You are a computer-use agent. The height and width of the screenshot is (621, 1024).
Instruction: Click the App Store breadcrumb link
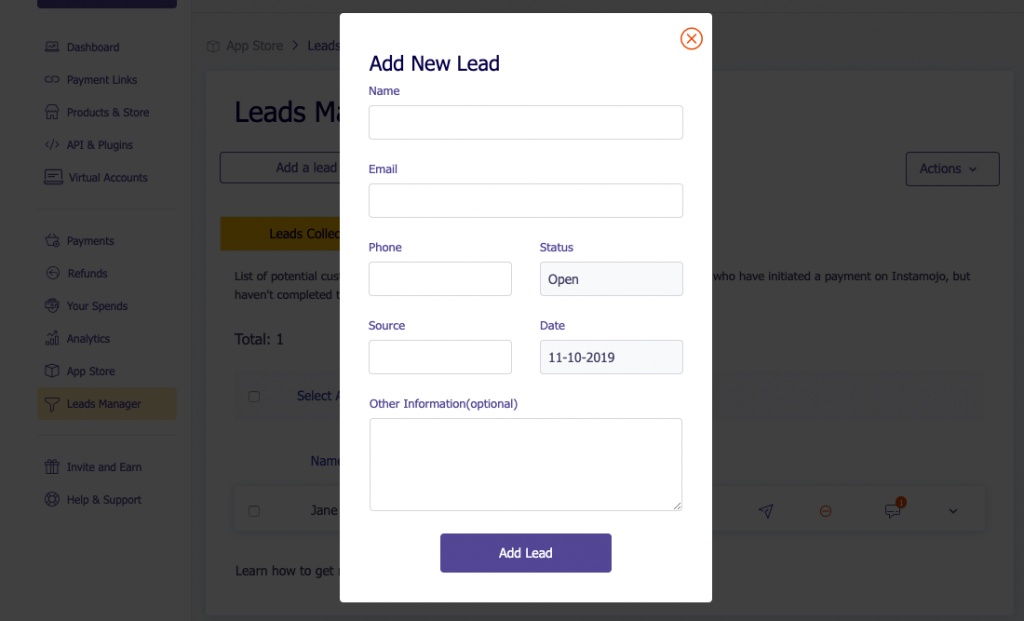(254, 46)
